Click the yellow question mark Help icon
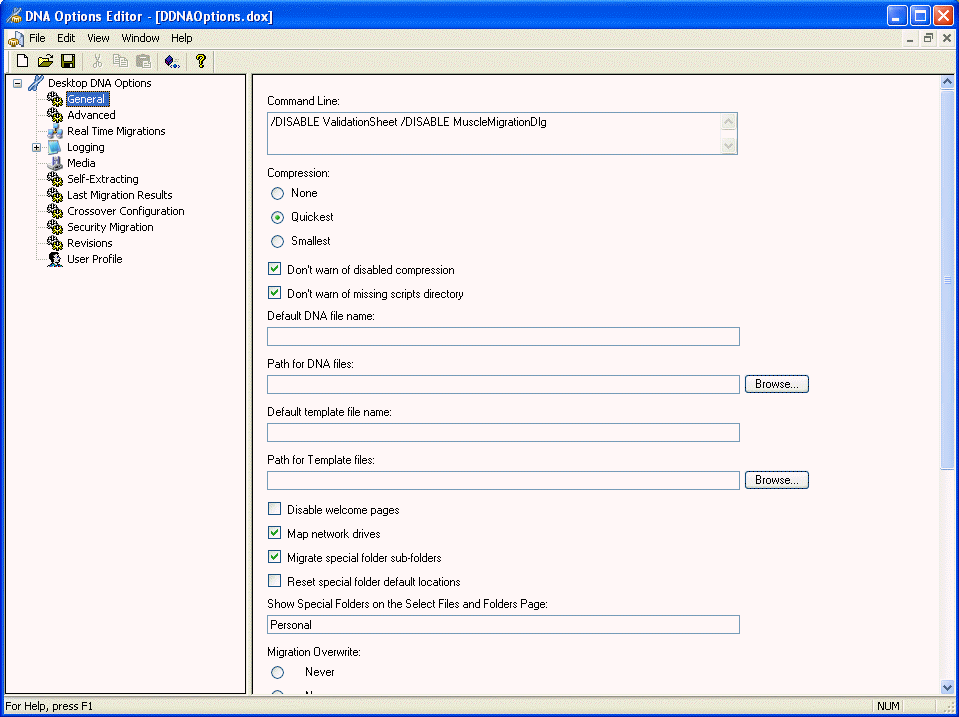959x717 pixels. coord(201,61)
